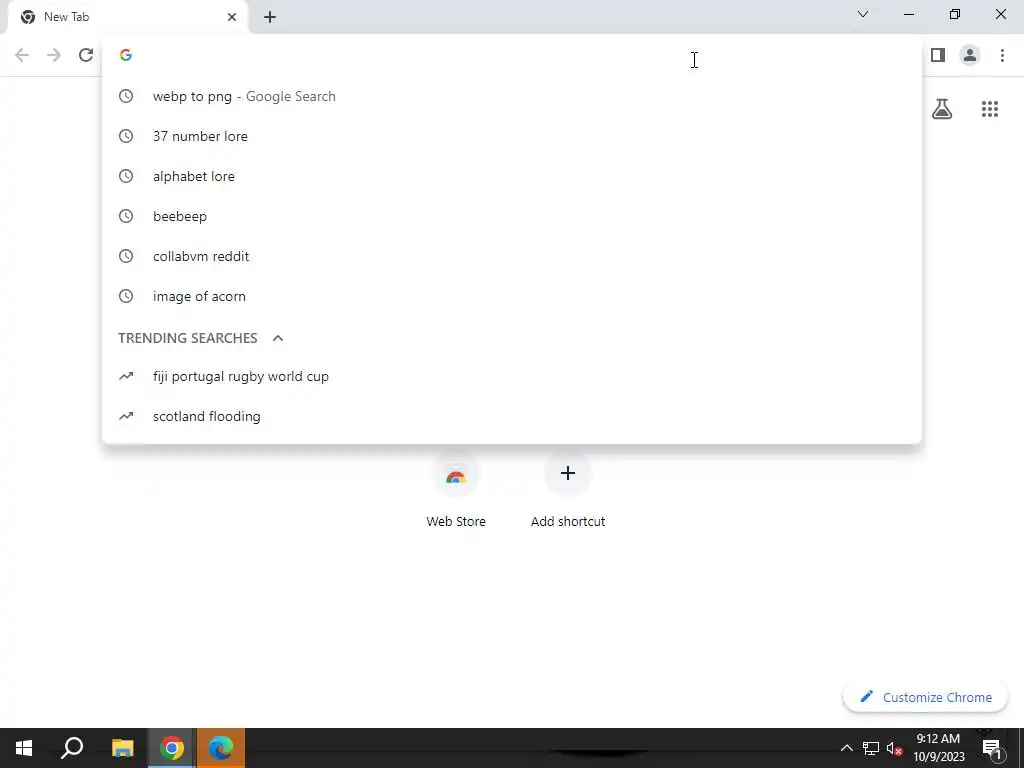The image size is (1024, 768).
Task: Choose trending 'scotland flooding' search
Action: [x=512, y=417]
